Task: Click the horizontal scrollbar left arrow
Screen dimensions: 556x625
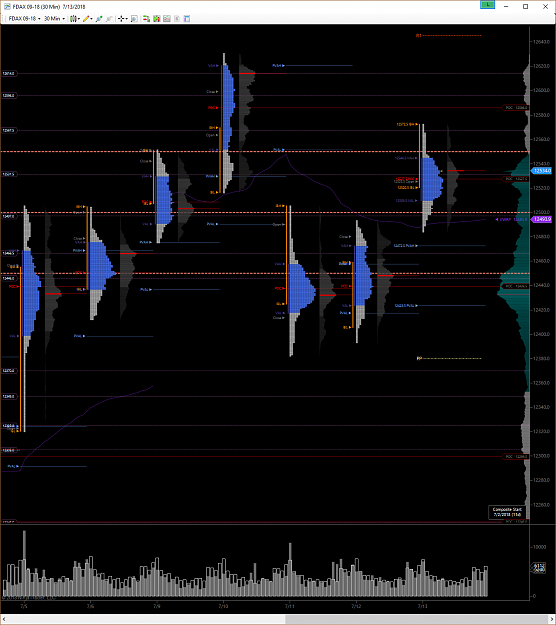Action: (x=4, y=619)
